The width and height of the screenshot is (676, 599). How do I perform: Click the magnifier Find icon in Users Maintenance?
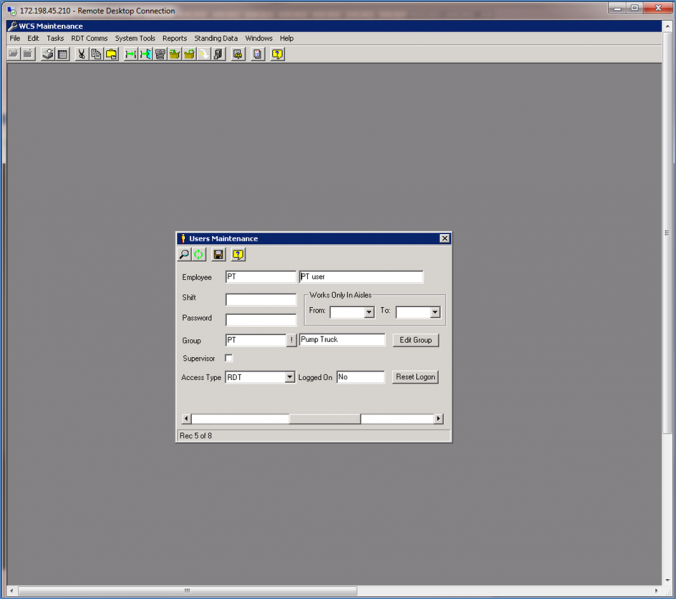pyautogui.click(x=184, y=254)
